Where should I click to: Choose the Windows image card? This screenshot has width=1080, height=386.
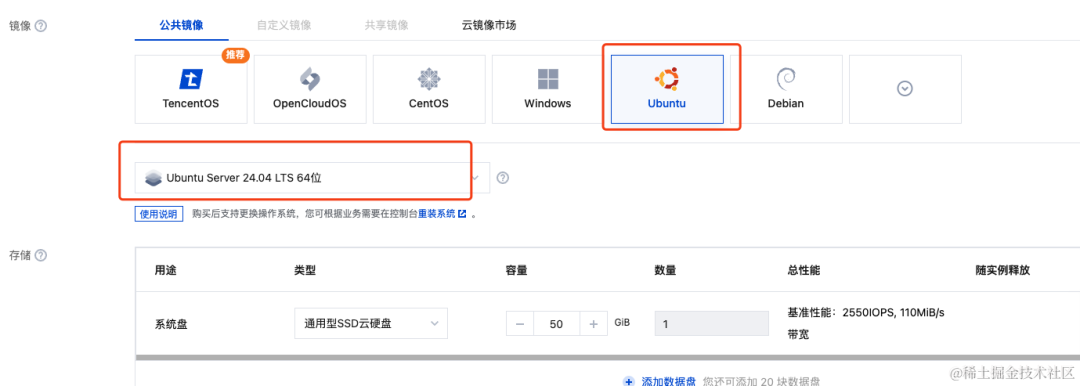[548, 90]
